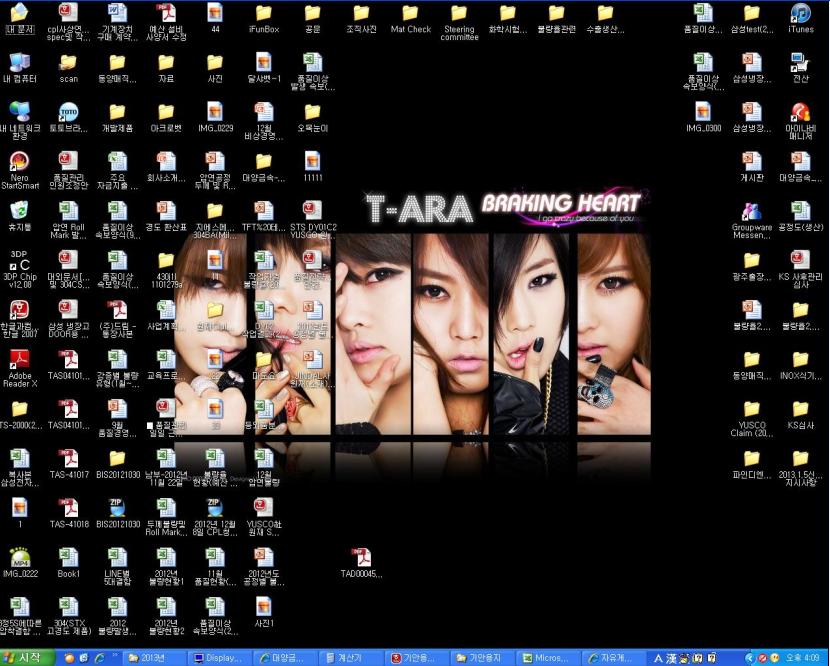Show hidden system tray icons

749,658
